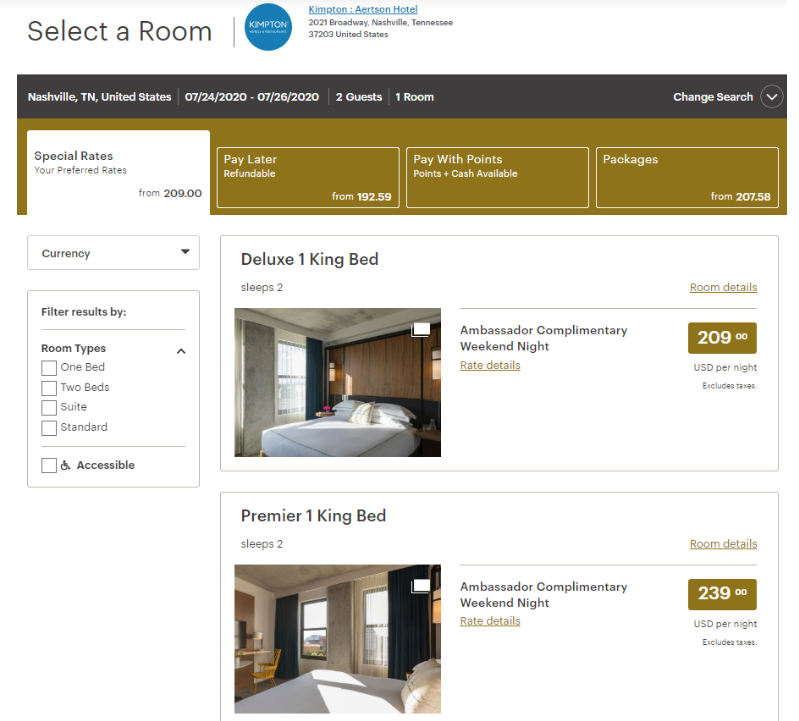
Task: Click the Deluxe 1 King Bed heading
Action: [x=309, y=259]
